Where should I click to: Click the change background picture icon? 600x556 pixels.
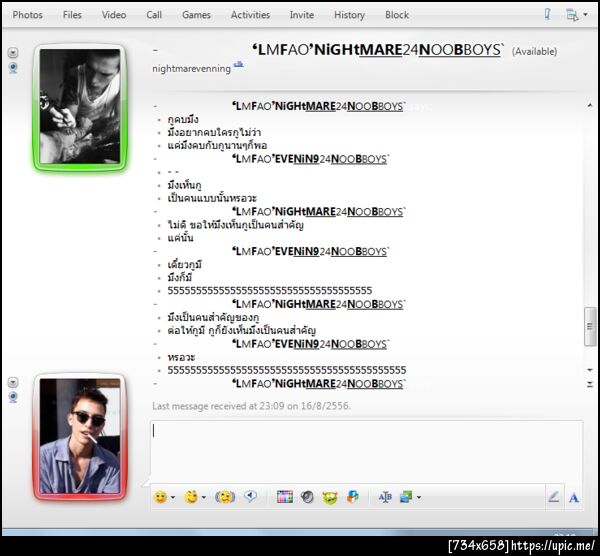pos(406,497)
